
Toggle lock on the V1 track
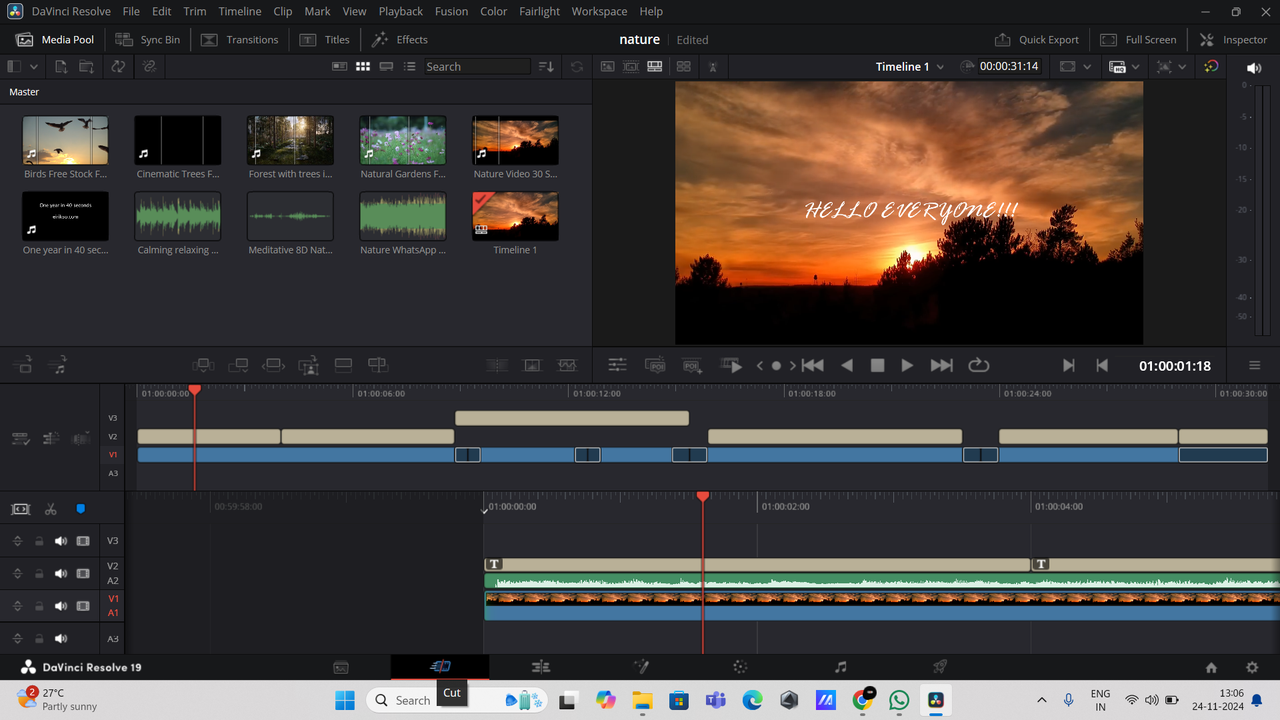click(x=39, y=606)
